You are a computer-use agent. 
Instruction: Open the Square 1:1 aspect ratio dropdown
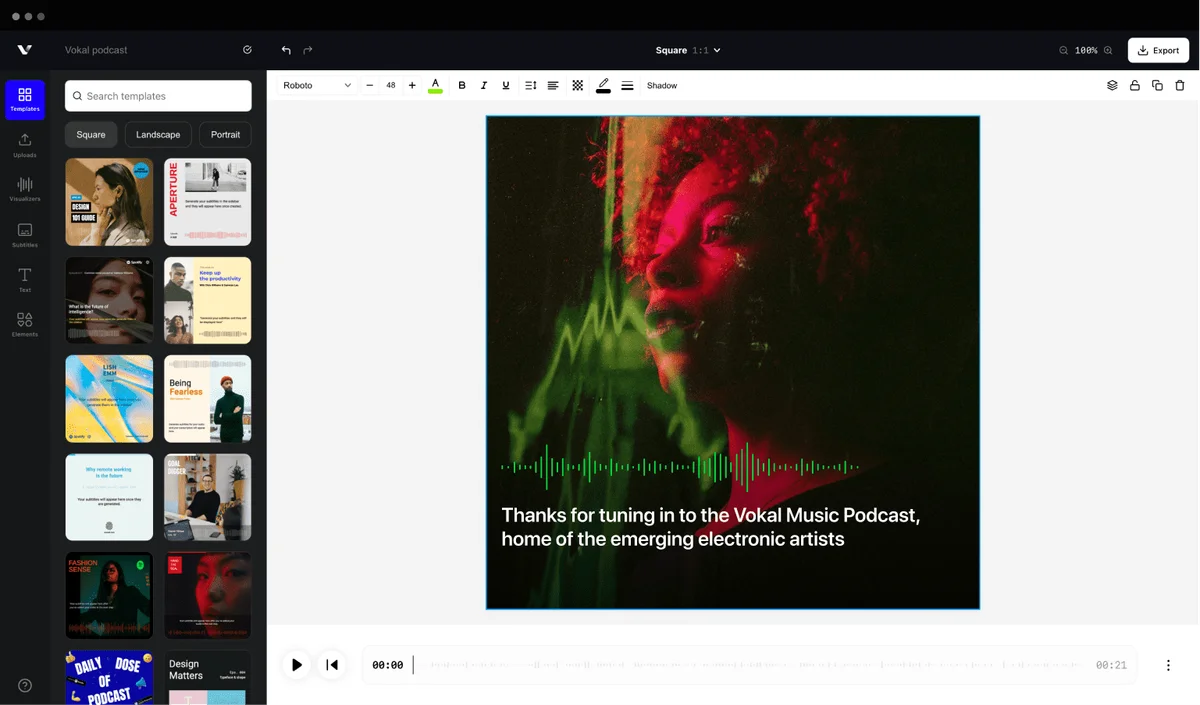688,50
